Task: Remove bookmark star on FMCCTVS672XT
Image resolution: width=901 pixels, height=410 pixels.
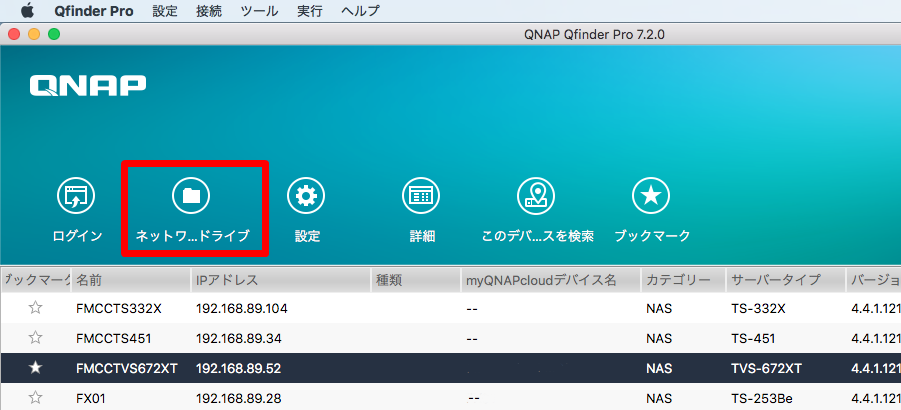Action: click(36, 368)
